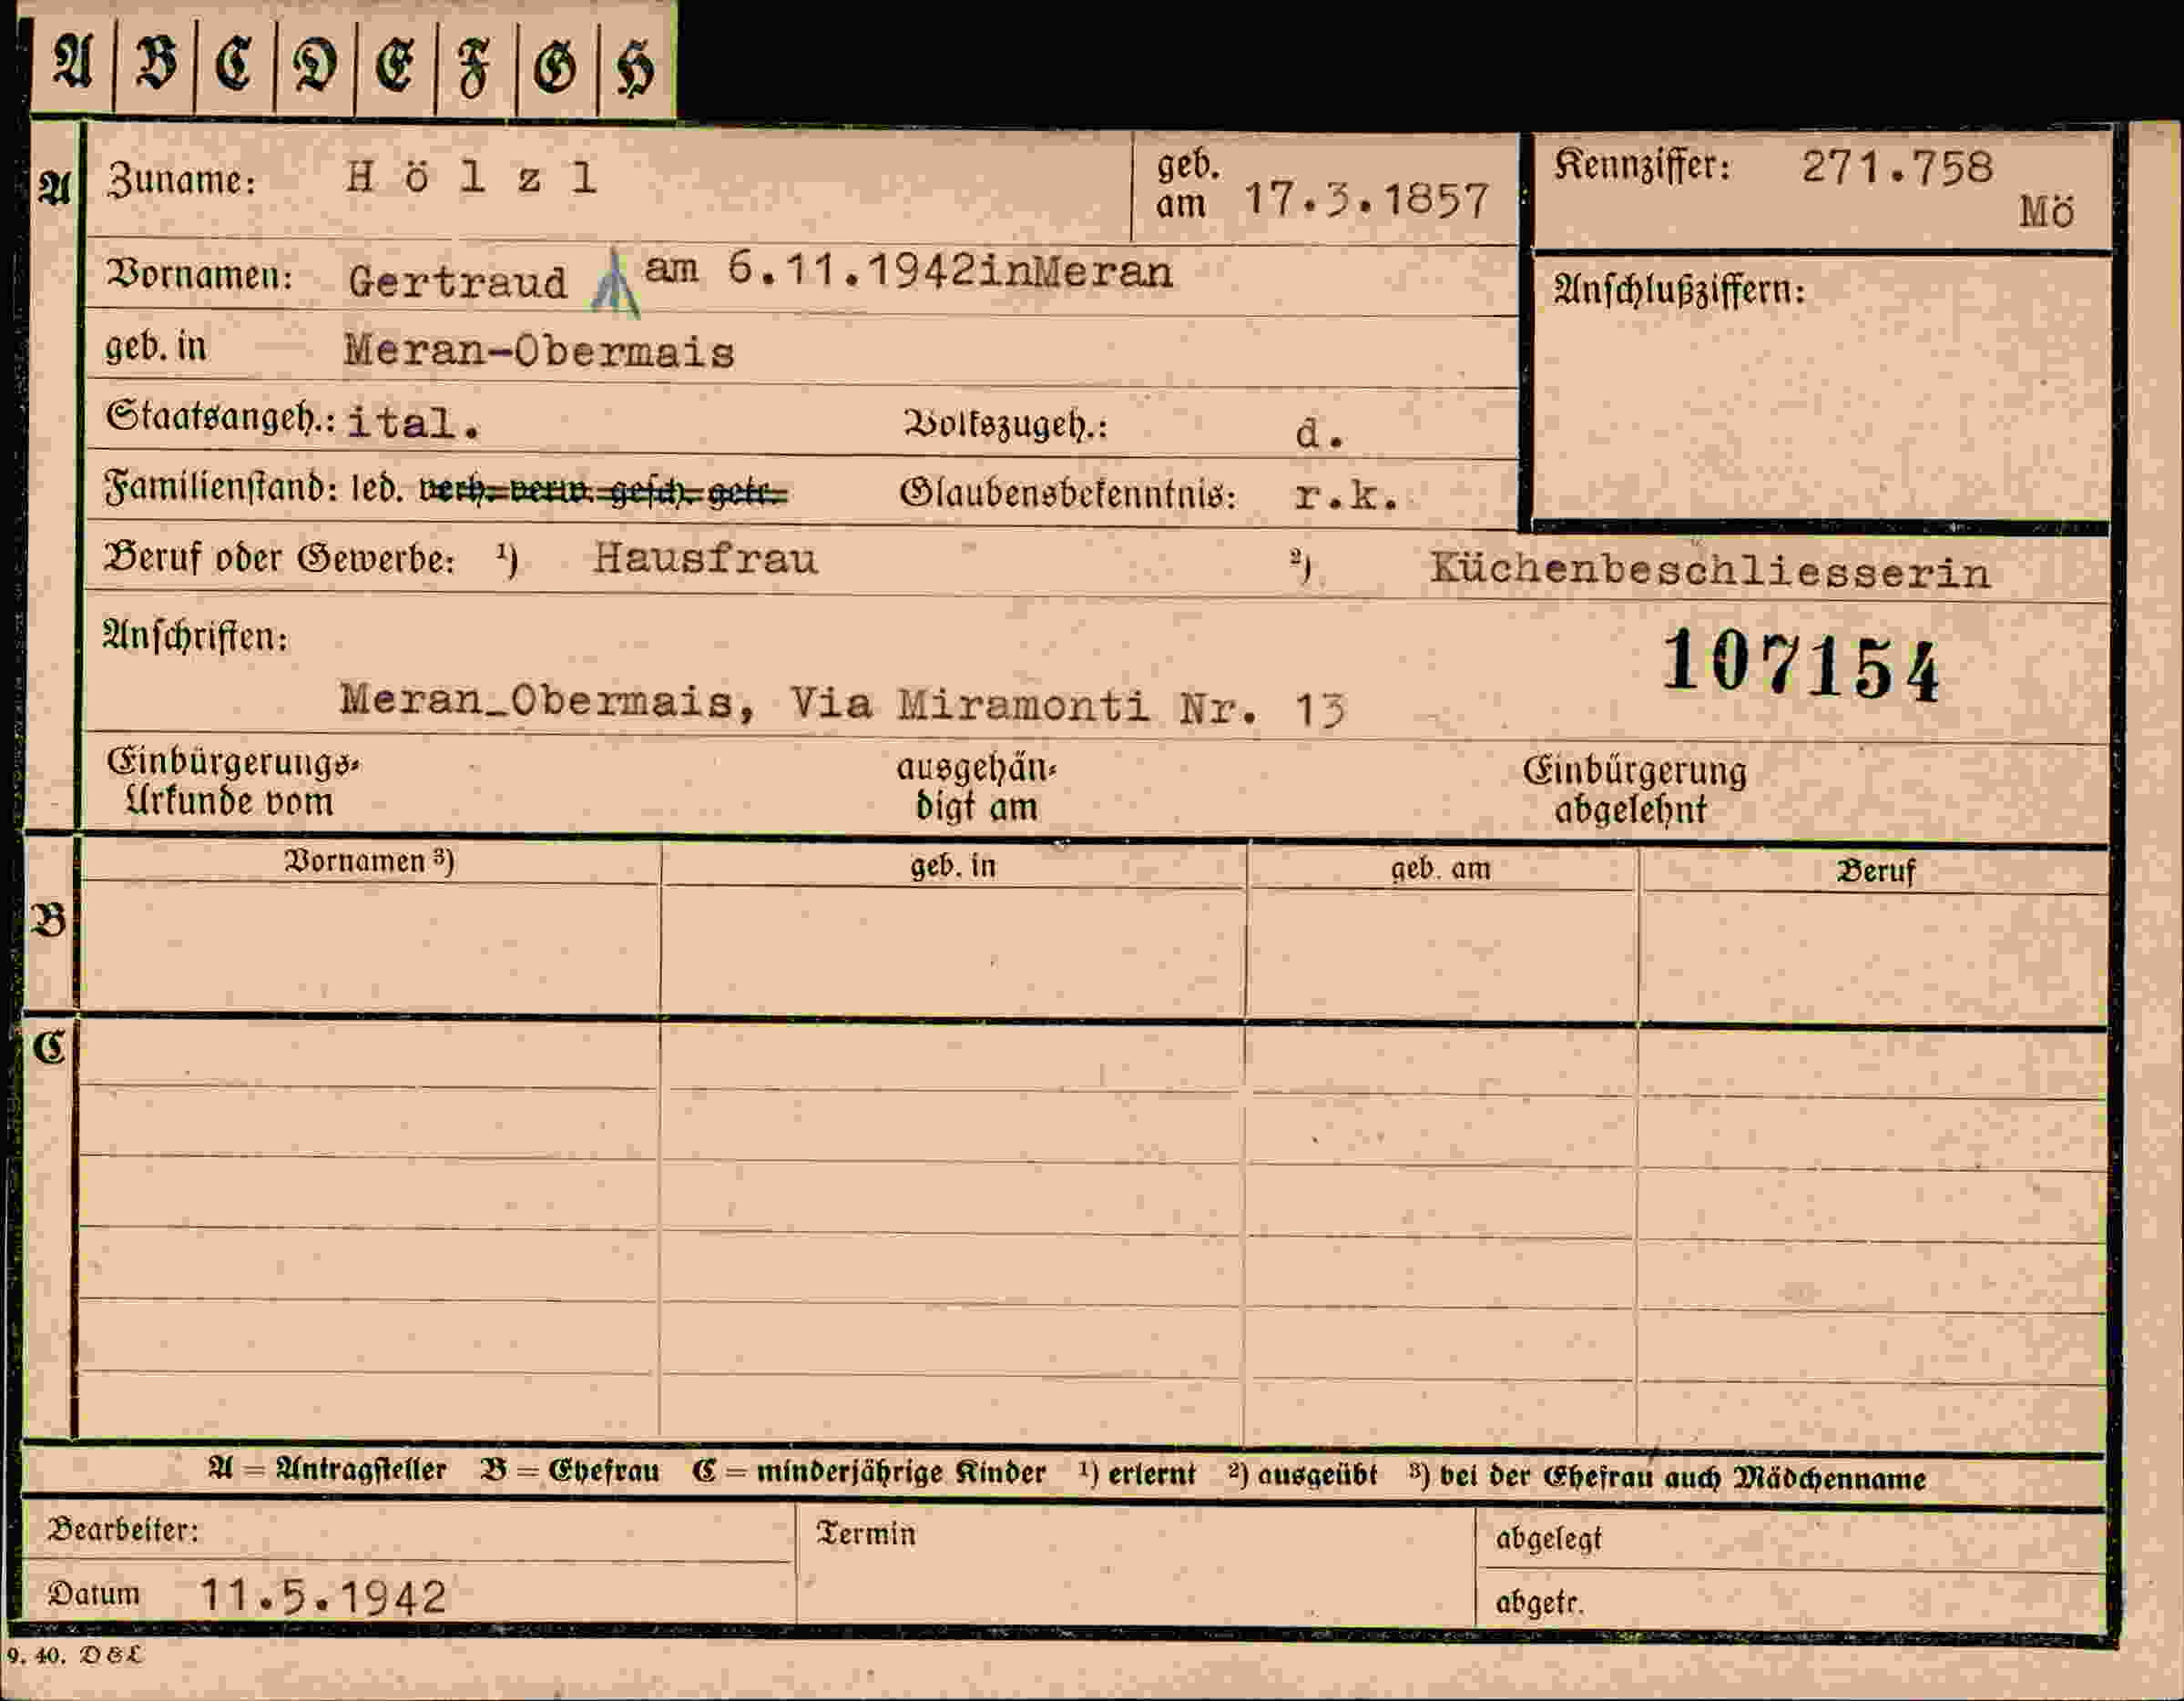Click the 'Anschlußziffern:' label
Image resolution: width=2184 pixels, height=1701 pixels.
1679,290
